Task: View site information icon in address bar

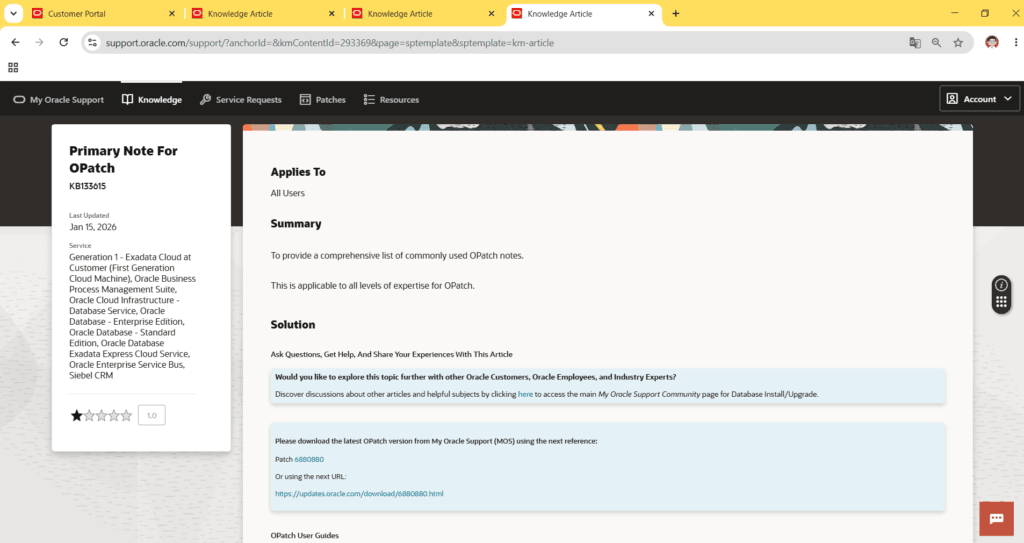Action: pyautogui.click(x=93, y=42)
